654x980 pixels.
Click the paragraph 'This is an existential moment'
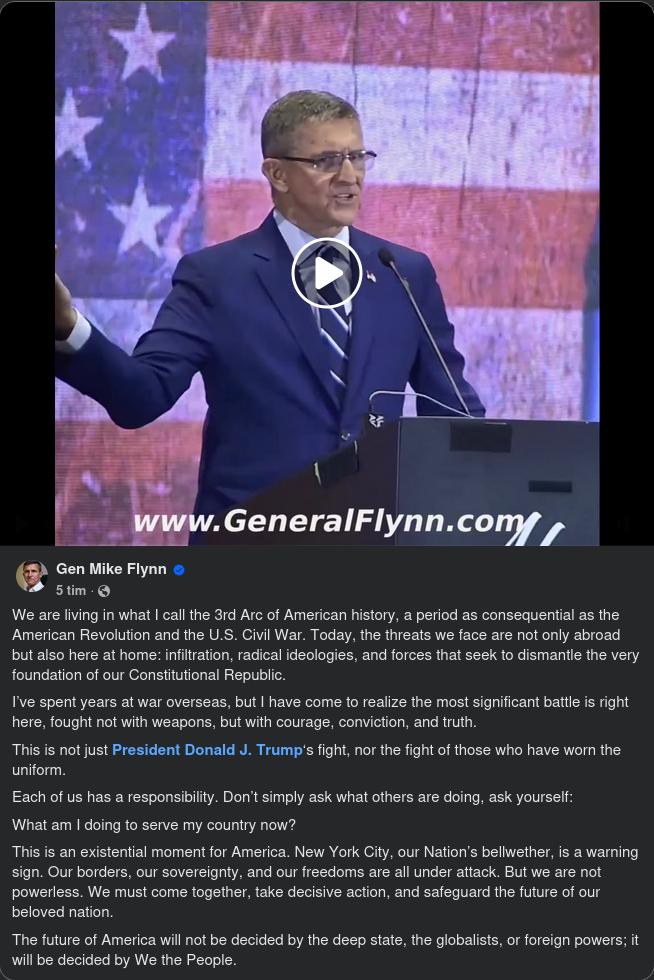coord(325,882)
